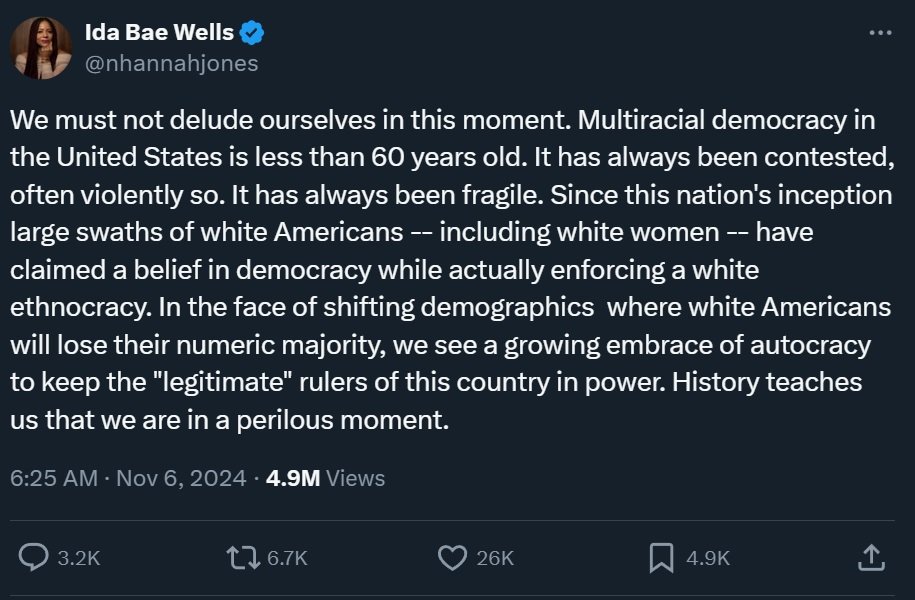
Task: Open the share upload arrow icon
Action: coord(870,557)
